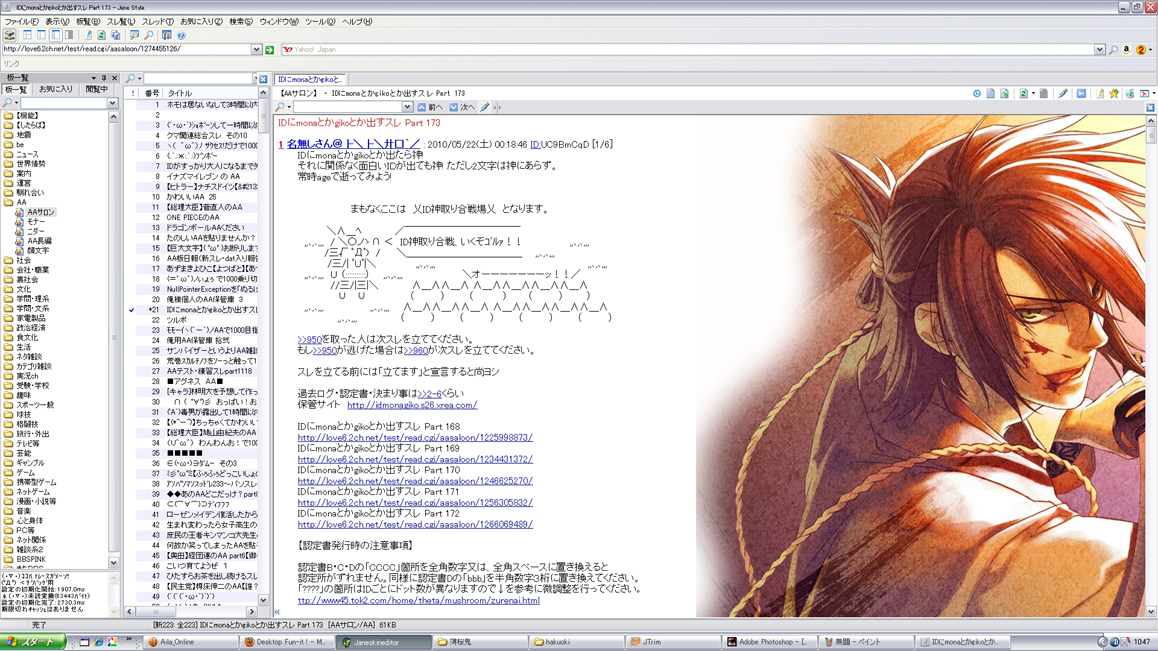Select thread 12 ONE PIECEのAA
This screenshot has width=1158, height=651.
(191, 218)
